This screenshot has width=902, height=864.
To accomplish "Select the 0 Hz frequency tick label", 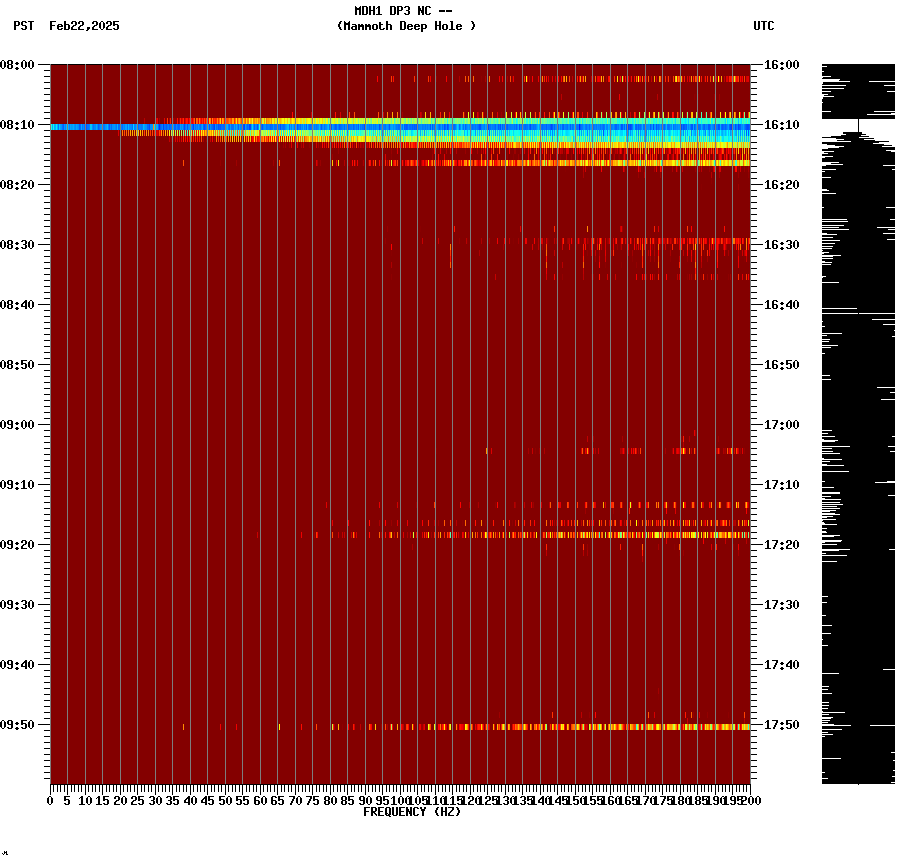I will [47, 800].
